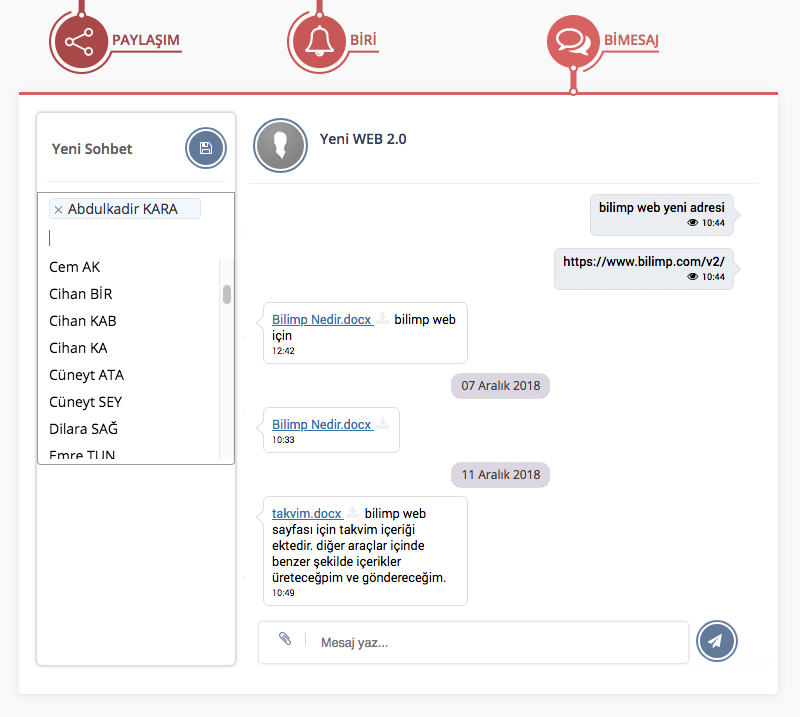Click the contact list scrollbar thumb
800x717 pixels.
click(x=227, y=294)
